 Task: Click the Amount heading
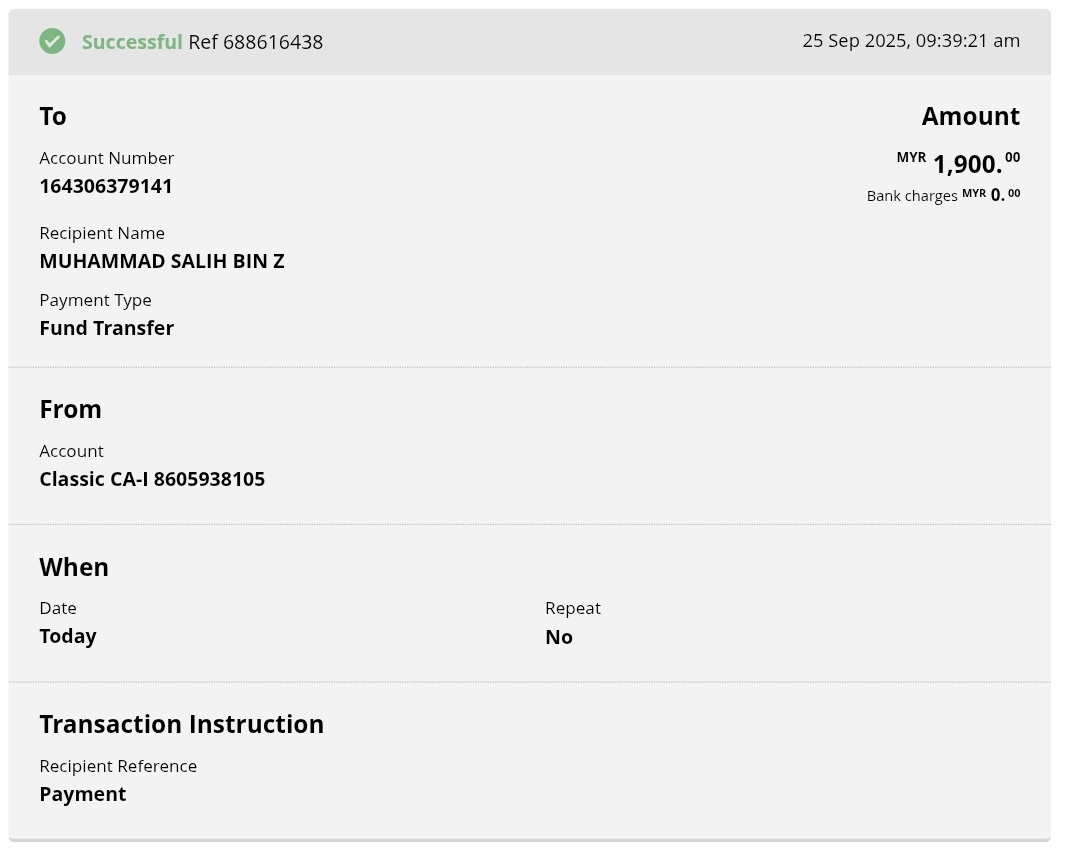click(970, 116)
